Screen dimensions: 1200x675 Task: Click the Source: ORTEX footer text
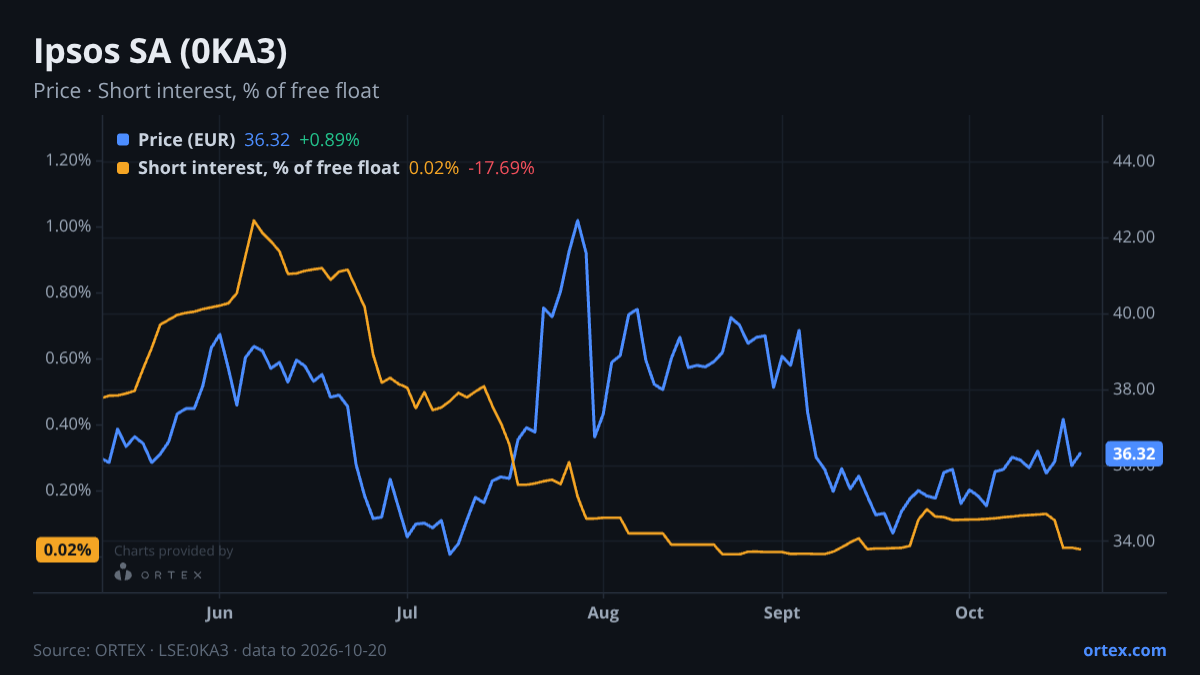pyautogui.click(x=210, y=650)
